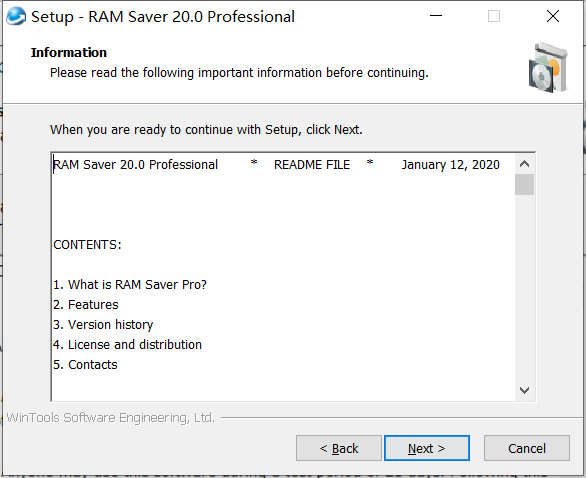This screenshot has width=586, height=478.
Task: Click the readme scrollbar down arrow
Action: [524, 390]
